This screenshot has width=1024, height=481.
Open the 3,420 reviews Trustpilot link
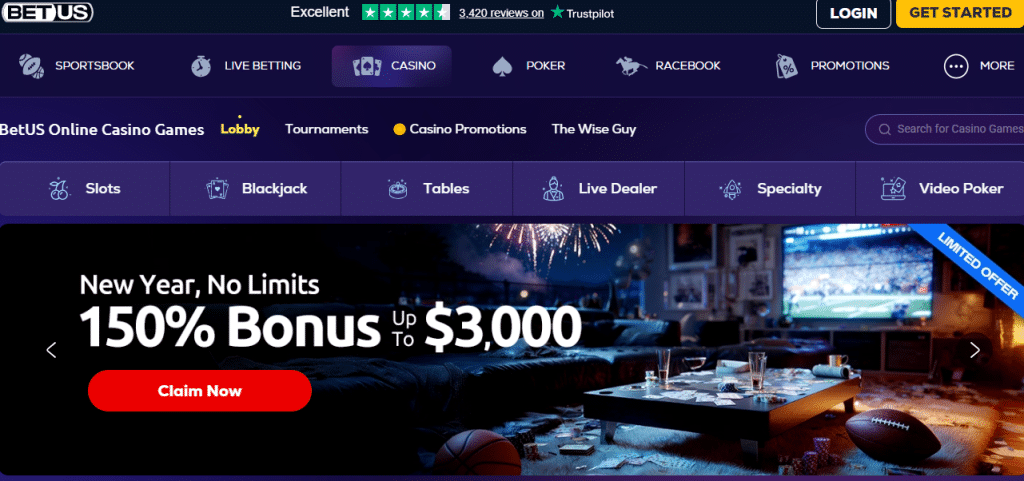(501, 13)
